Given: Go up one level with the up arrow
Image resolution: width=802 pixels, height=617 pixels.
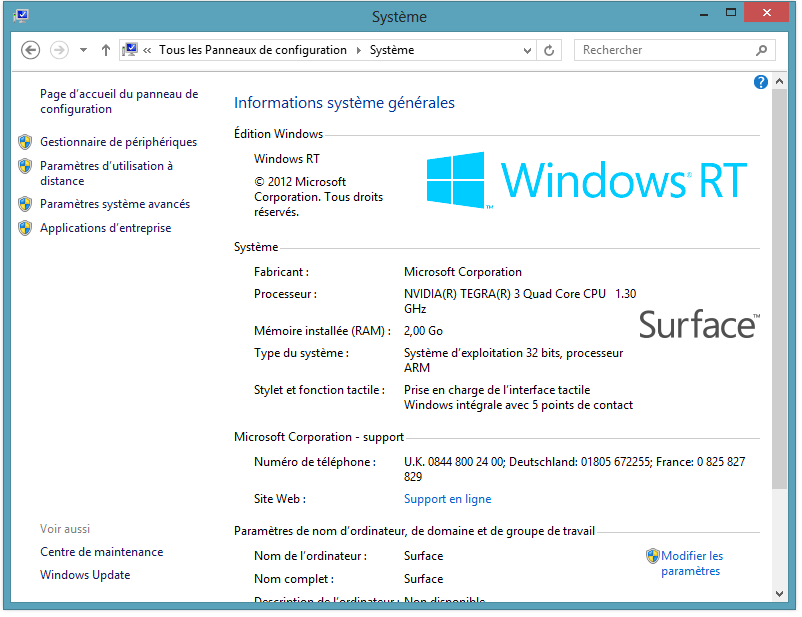Looking at the screenshot, I should pyautogui.click(x=105, y=50).
